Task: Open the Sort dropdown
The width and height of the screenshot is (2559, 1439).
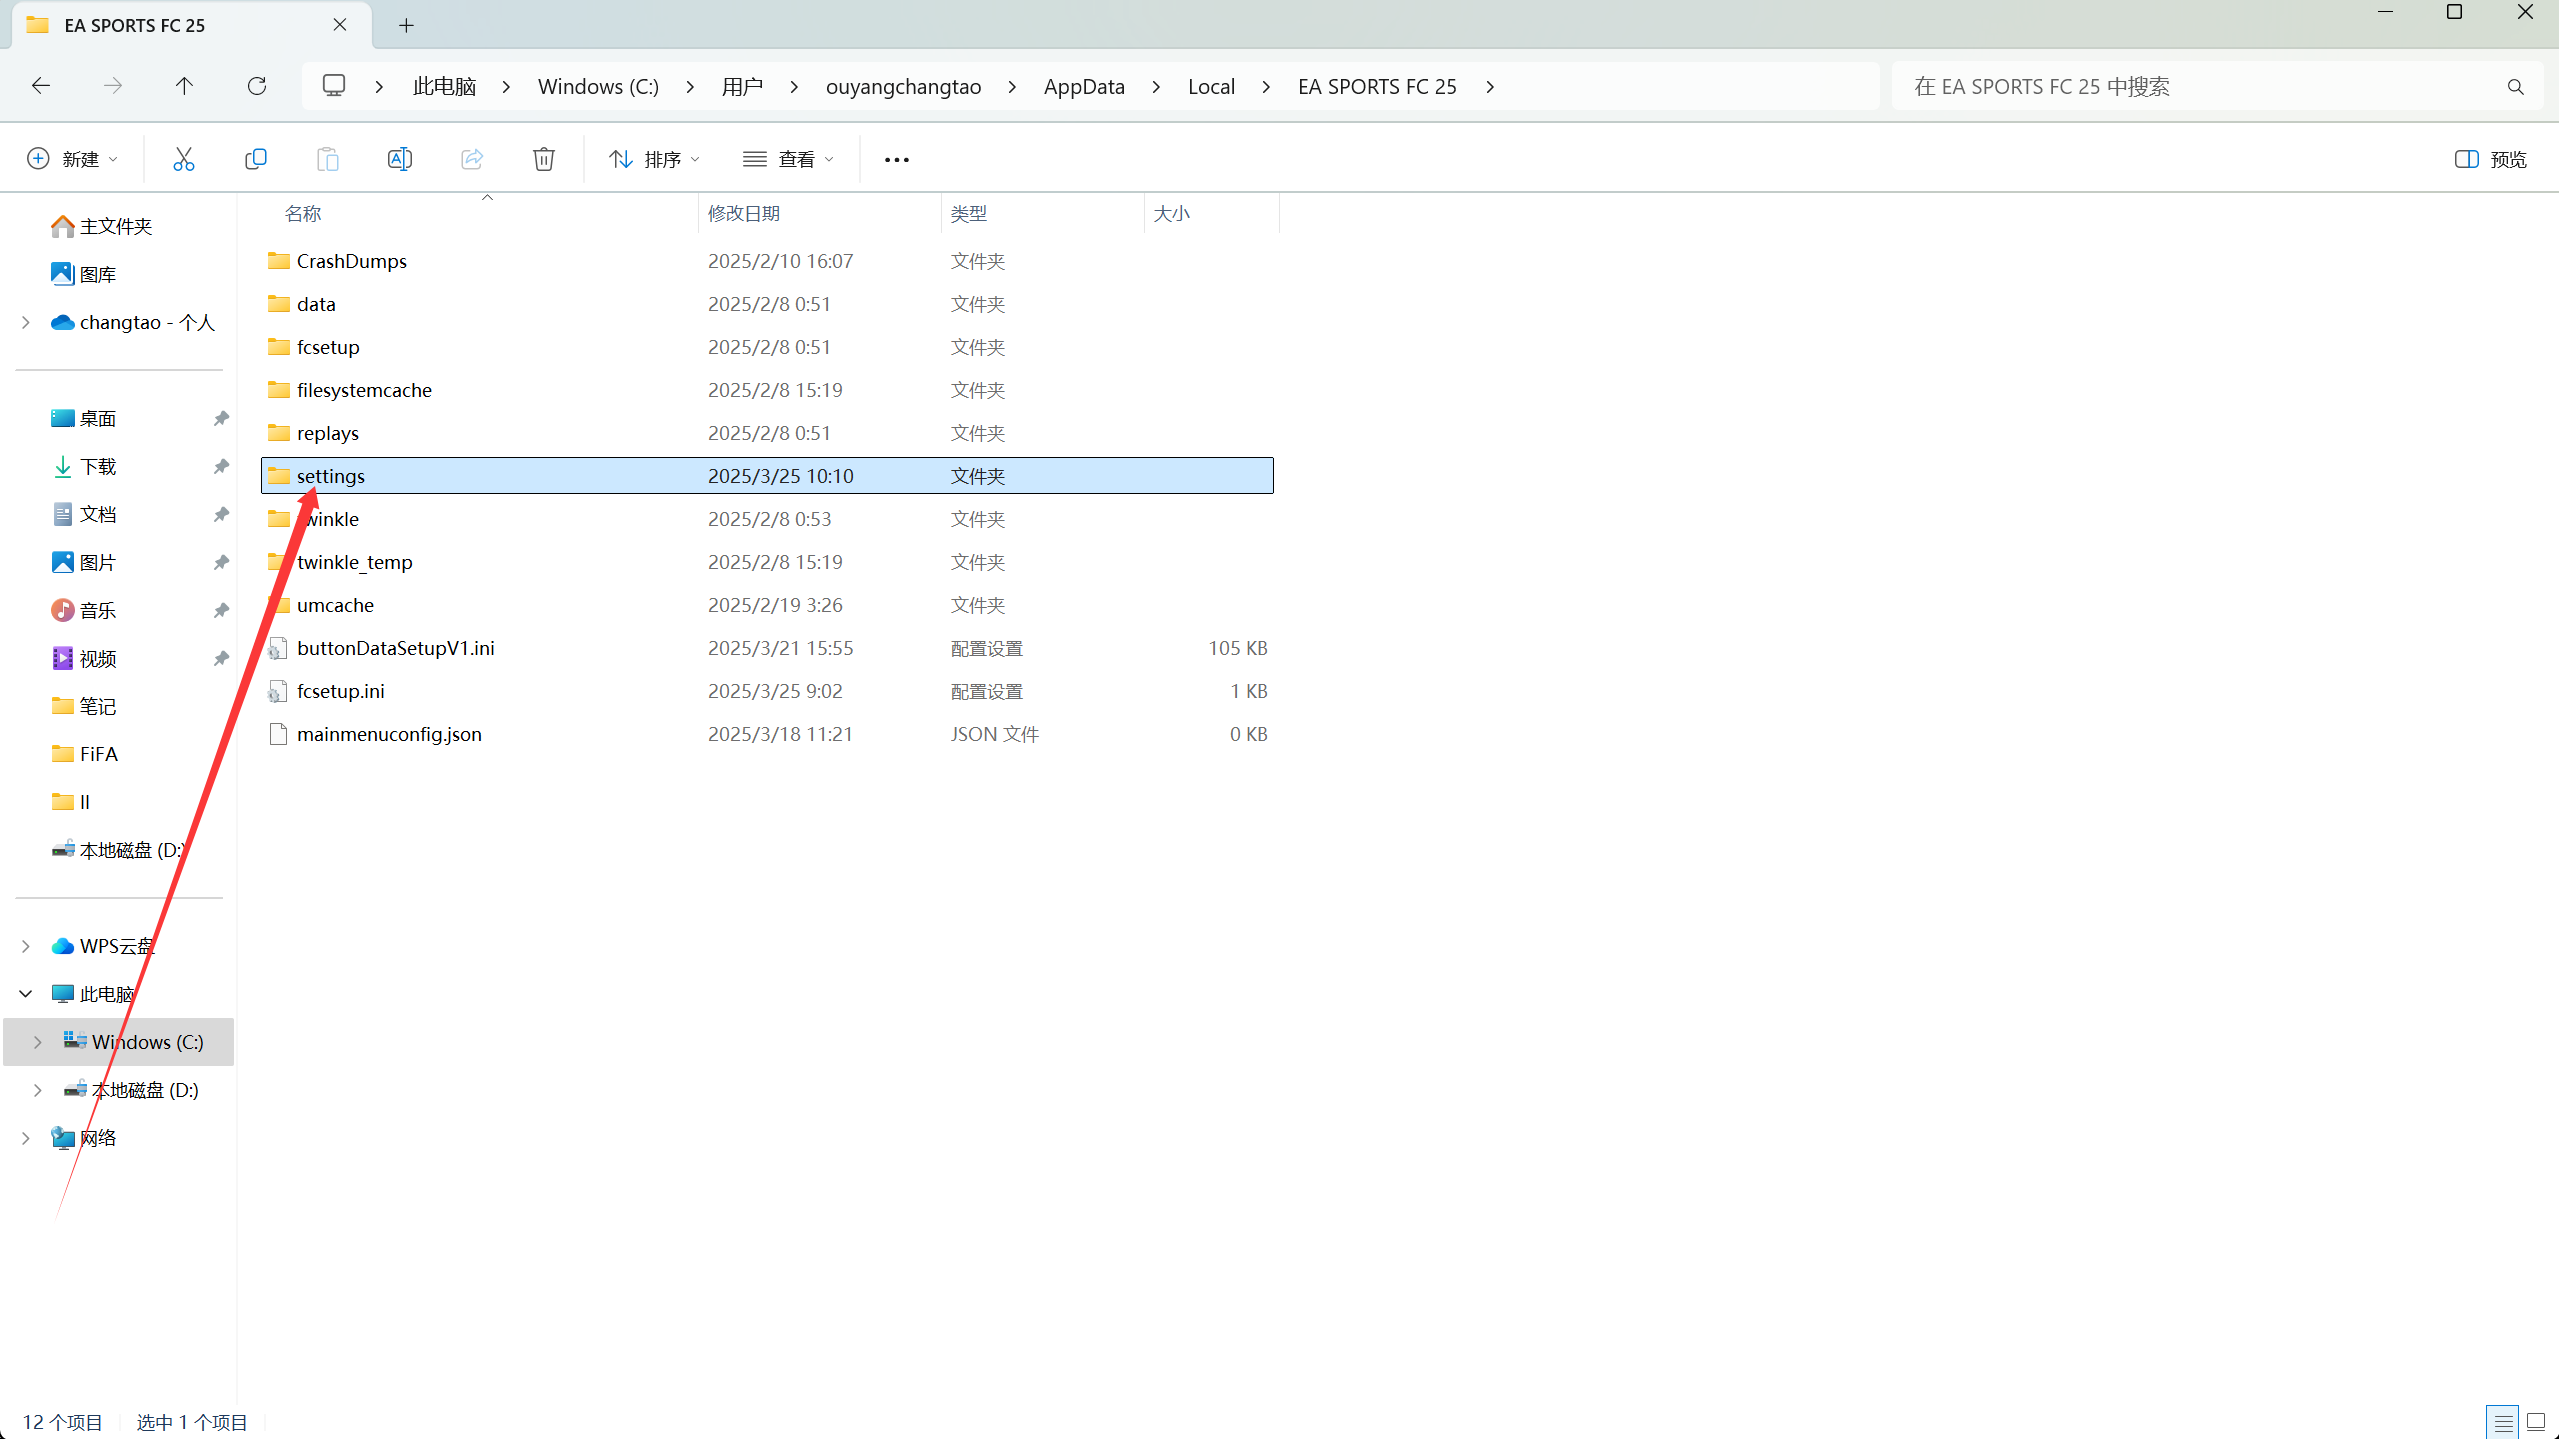Action: [x=654, y=159]
